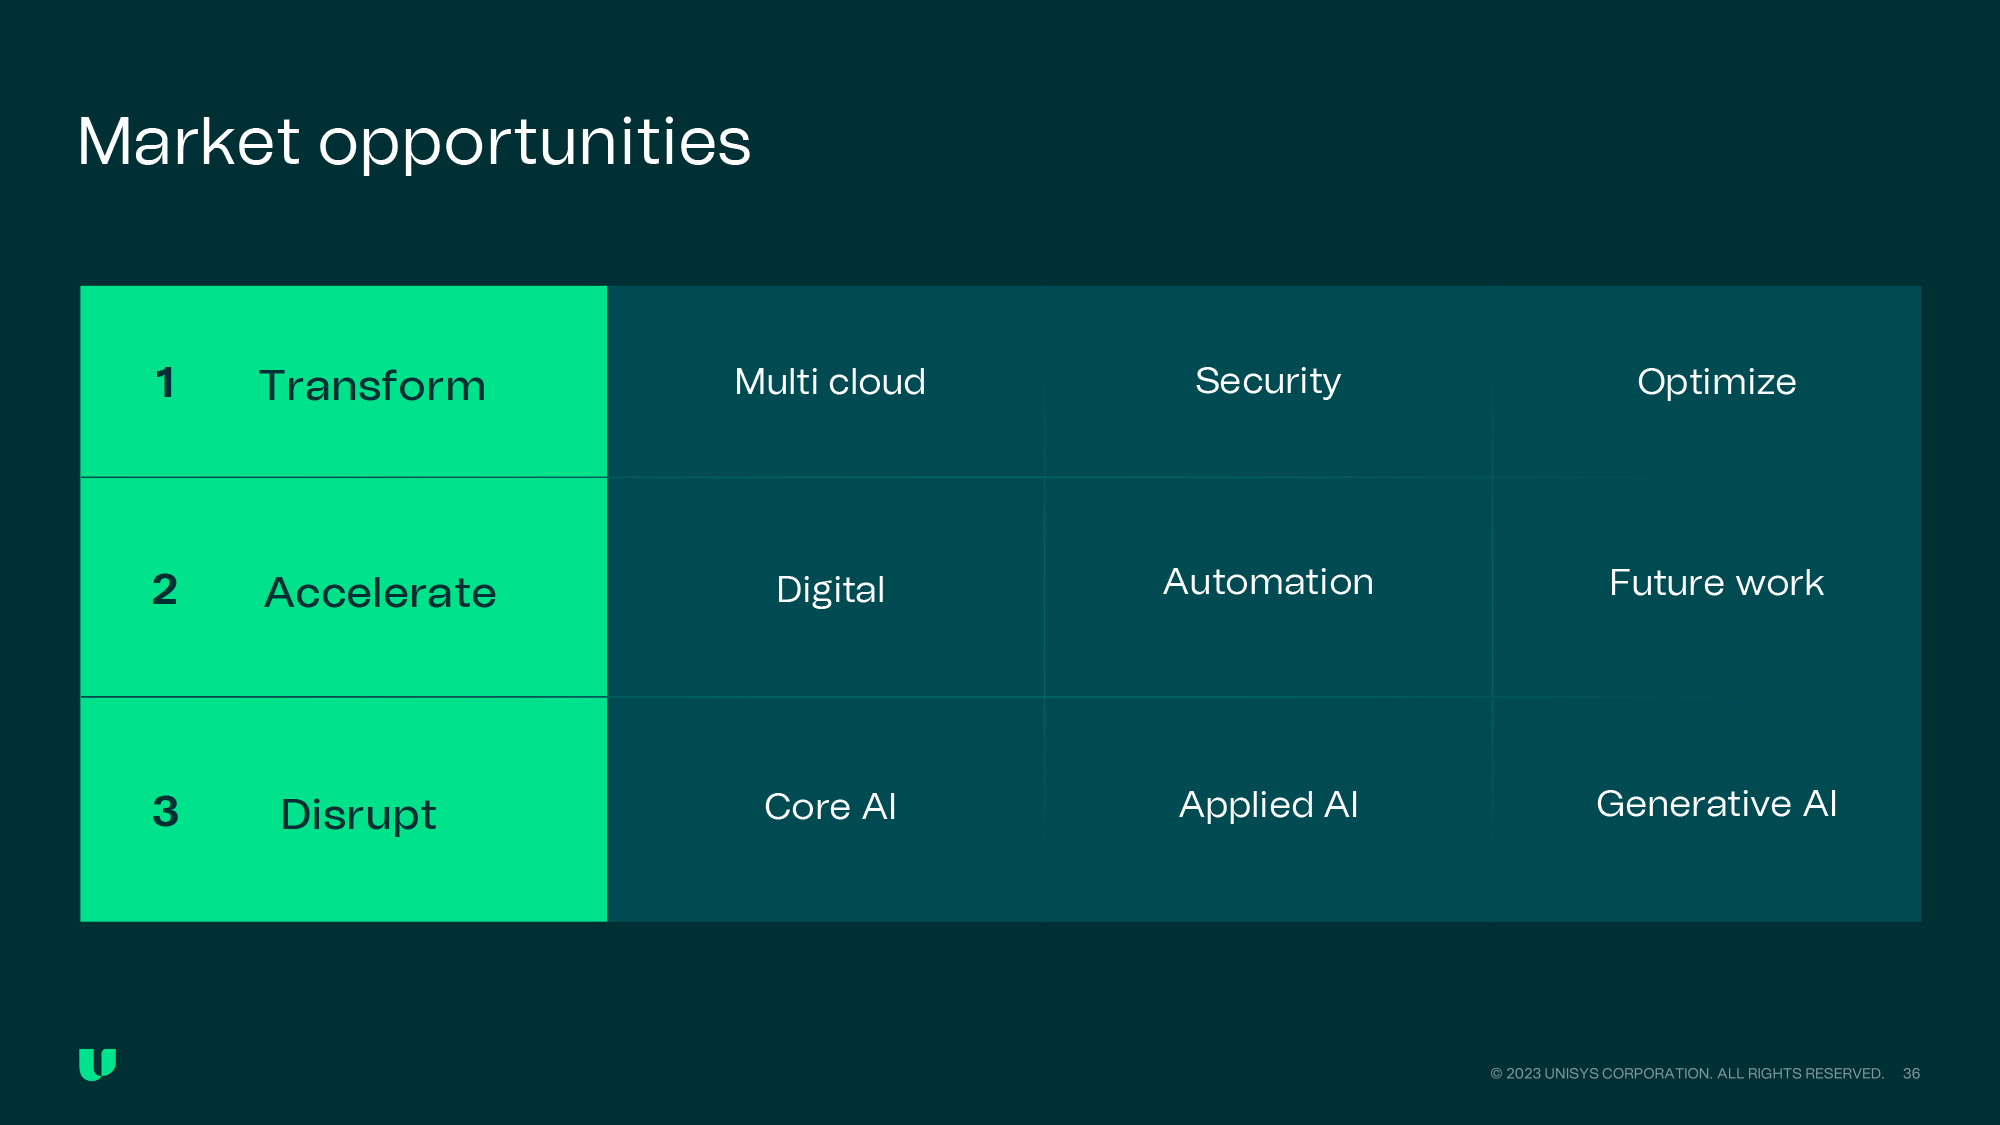Click the Future work cell
Viewport: 2000px width, 1125px height.
pyautogui.click(x=1716, y=583)
